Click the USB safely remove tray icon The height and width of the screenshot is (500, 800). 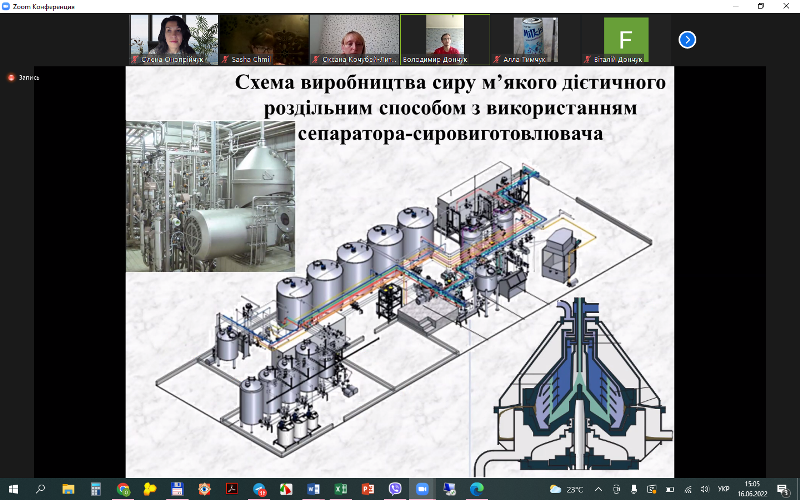(x=634, y=489)
